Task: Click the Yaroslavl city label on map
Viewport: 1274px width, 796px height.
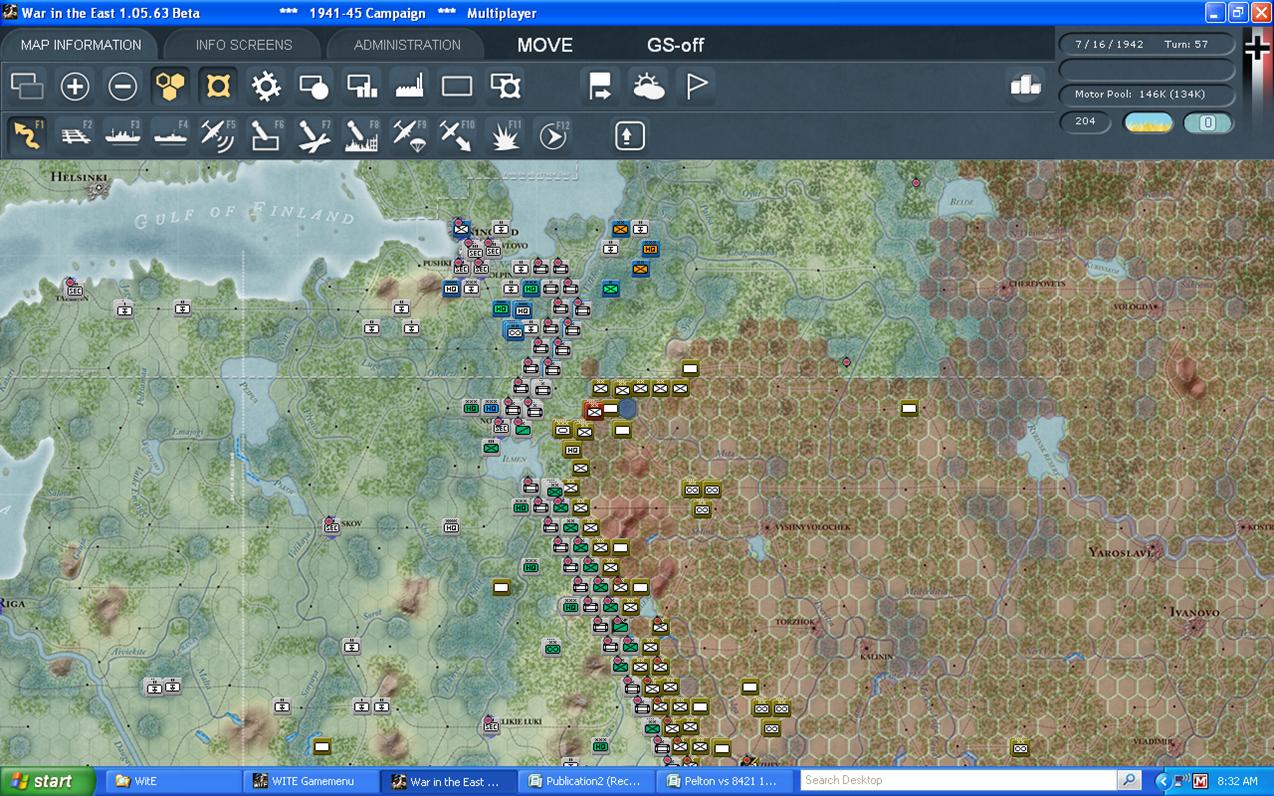Action: (1122, 552)
